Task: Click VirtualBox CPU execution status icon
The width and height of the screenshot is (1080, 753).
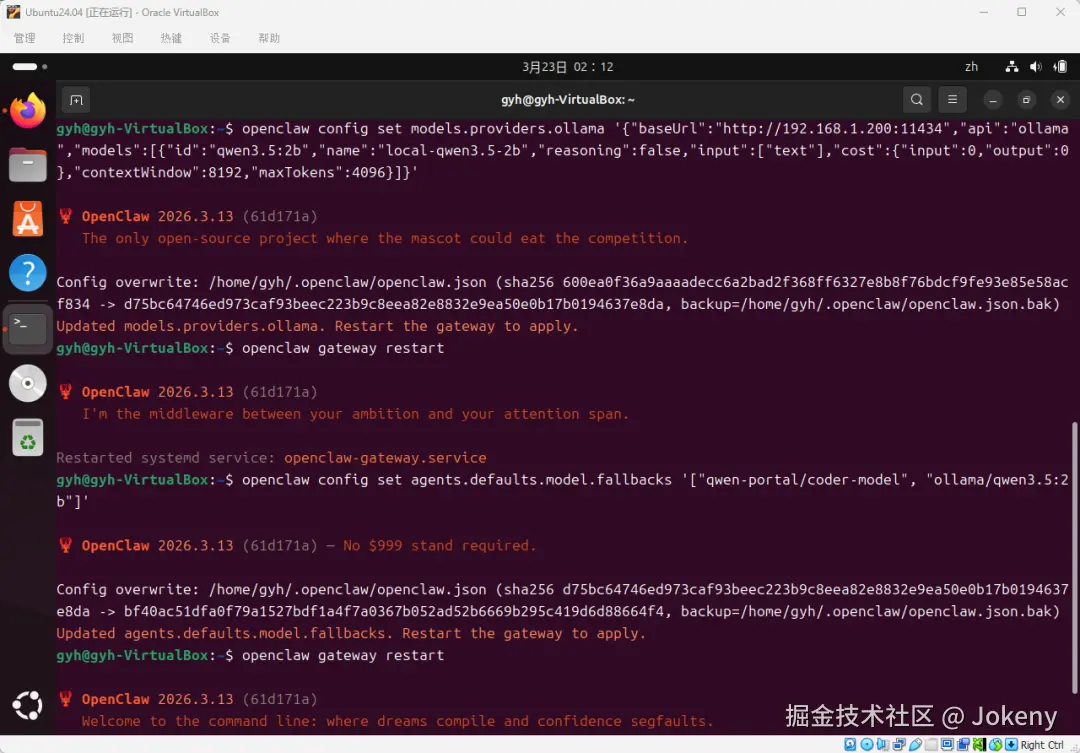Action: pos(979,745)
